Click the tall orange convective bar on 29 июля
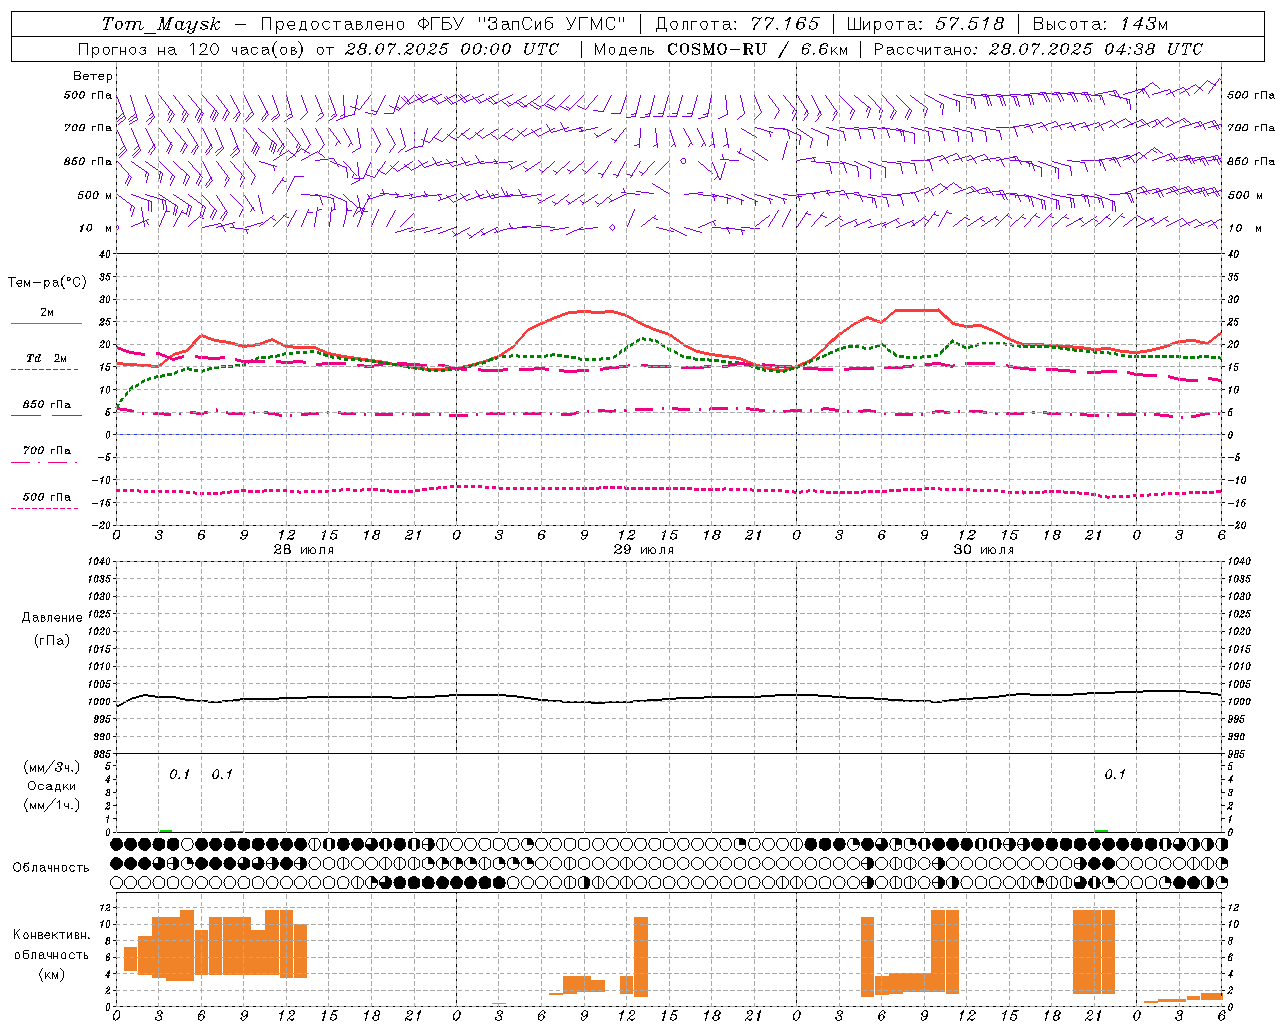Viewport: 1280px width, 1024px height. pyautogui.click(x=641, y=957)
